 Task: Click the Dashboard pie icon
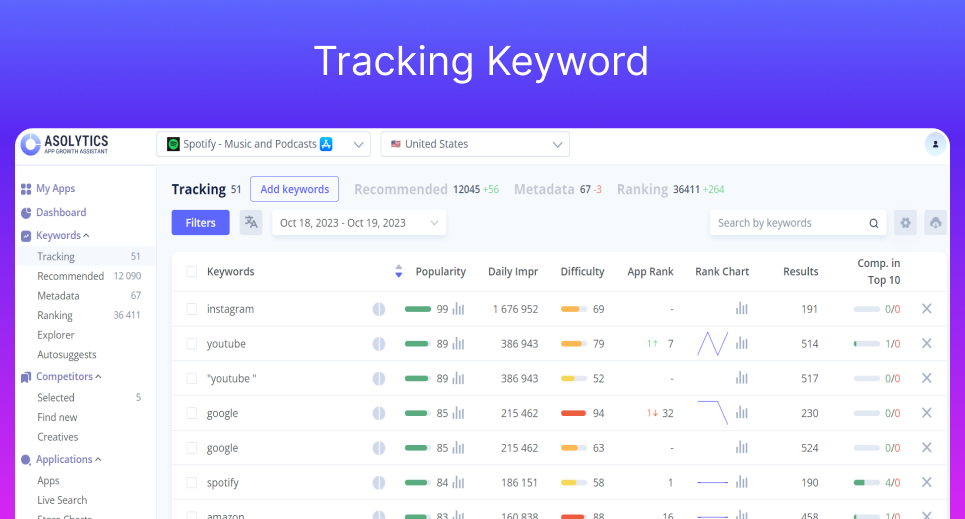(26, 212)
